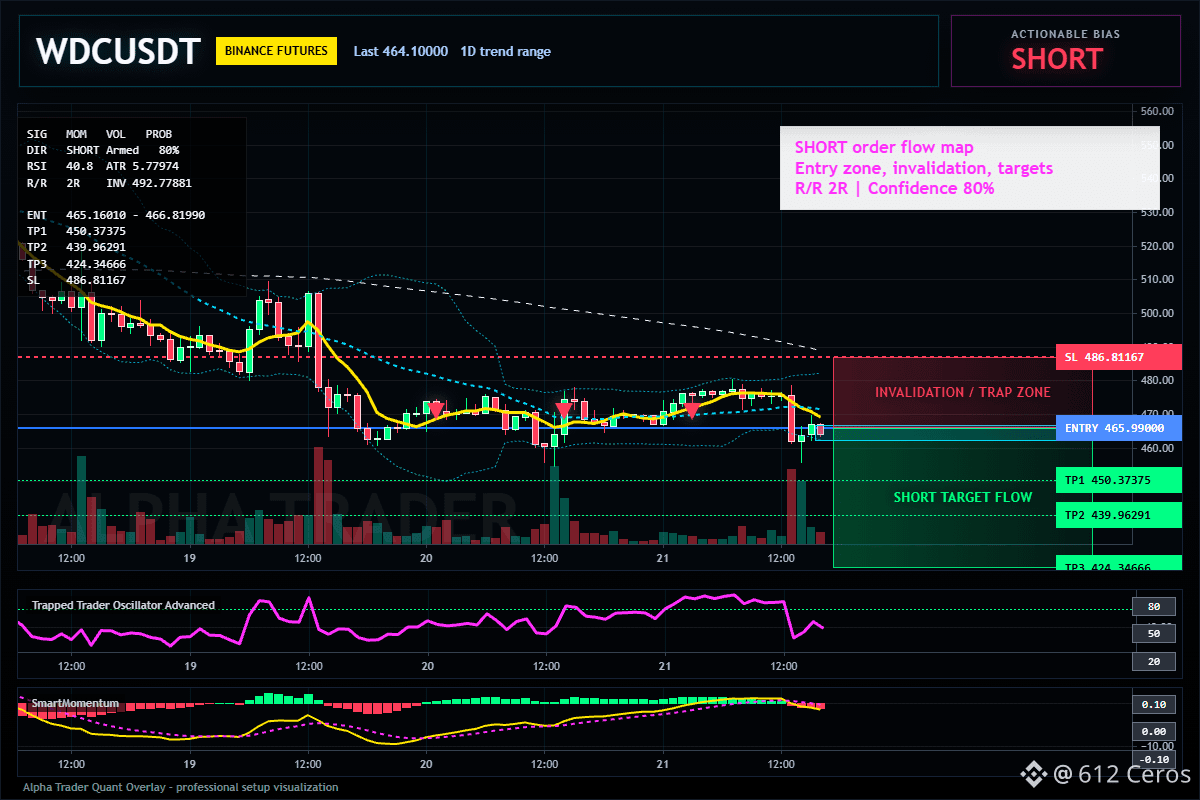
Task: Click the red sell-signal triangle near date 20
Action: click(436, 408)
